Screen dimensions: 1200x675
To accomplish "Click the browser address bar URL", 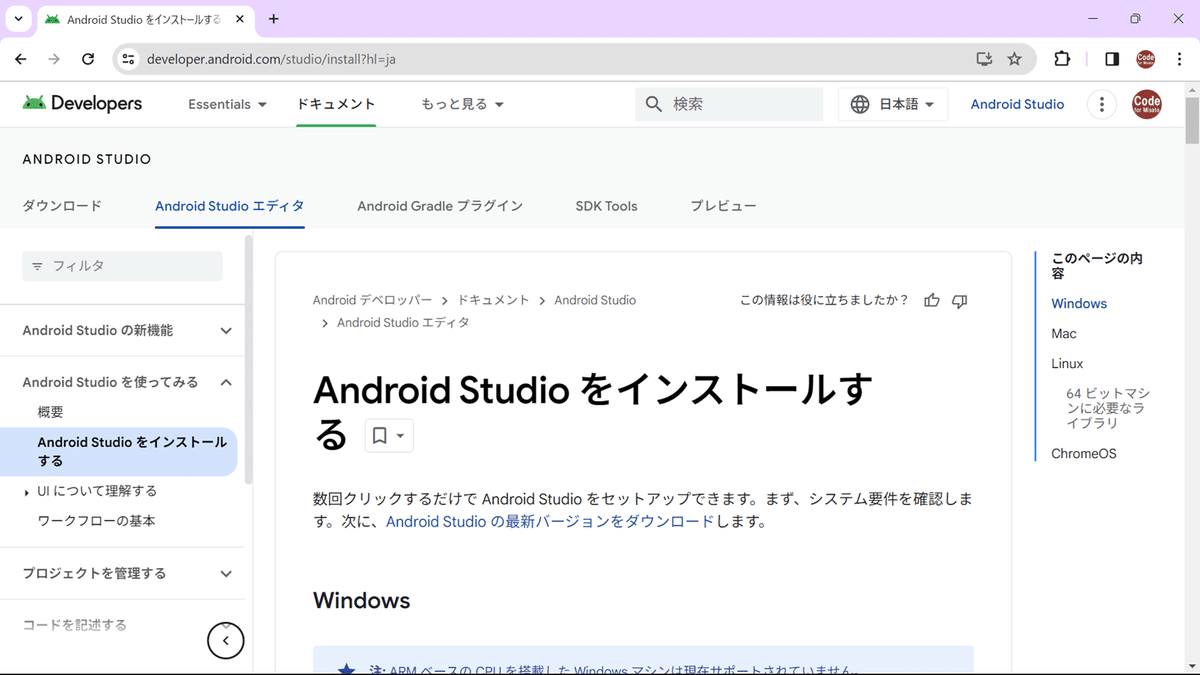I will pyautogui.click(x=271, y=59).
